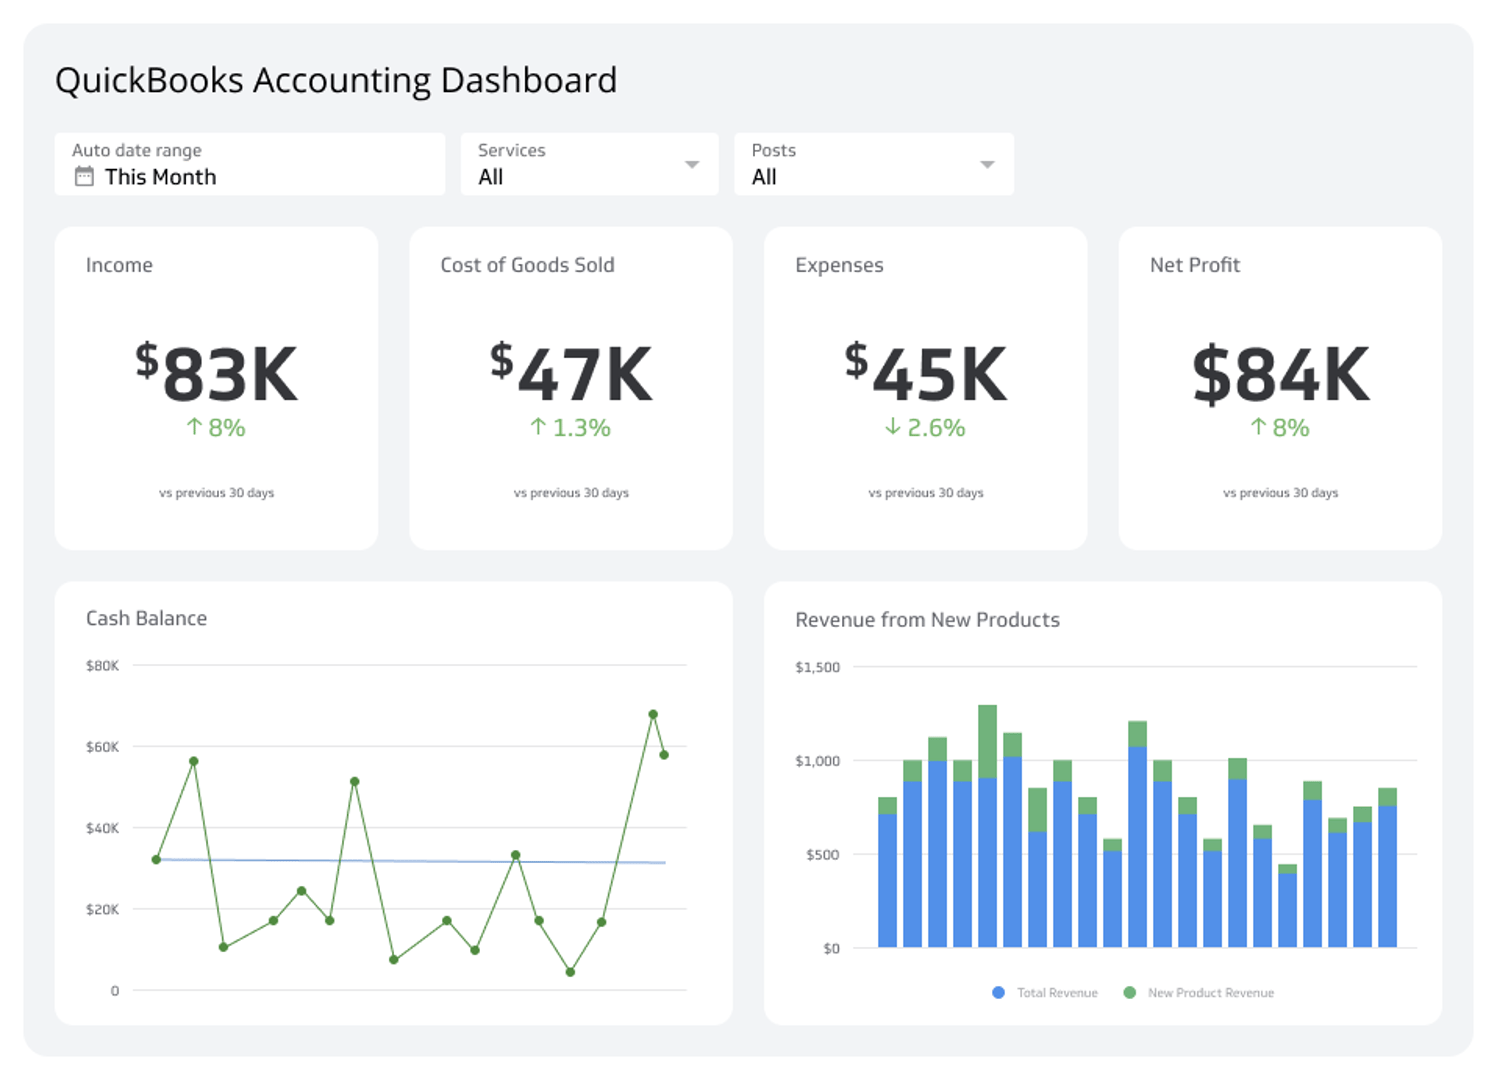Viewport: 1497px width, 1080px height.
Task: Open the Services dropdown
Action: pyautogui.click(x=690, y=164)
